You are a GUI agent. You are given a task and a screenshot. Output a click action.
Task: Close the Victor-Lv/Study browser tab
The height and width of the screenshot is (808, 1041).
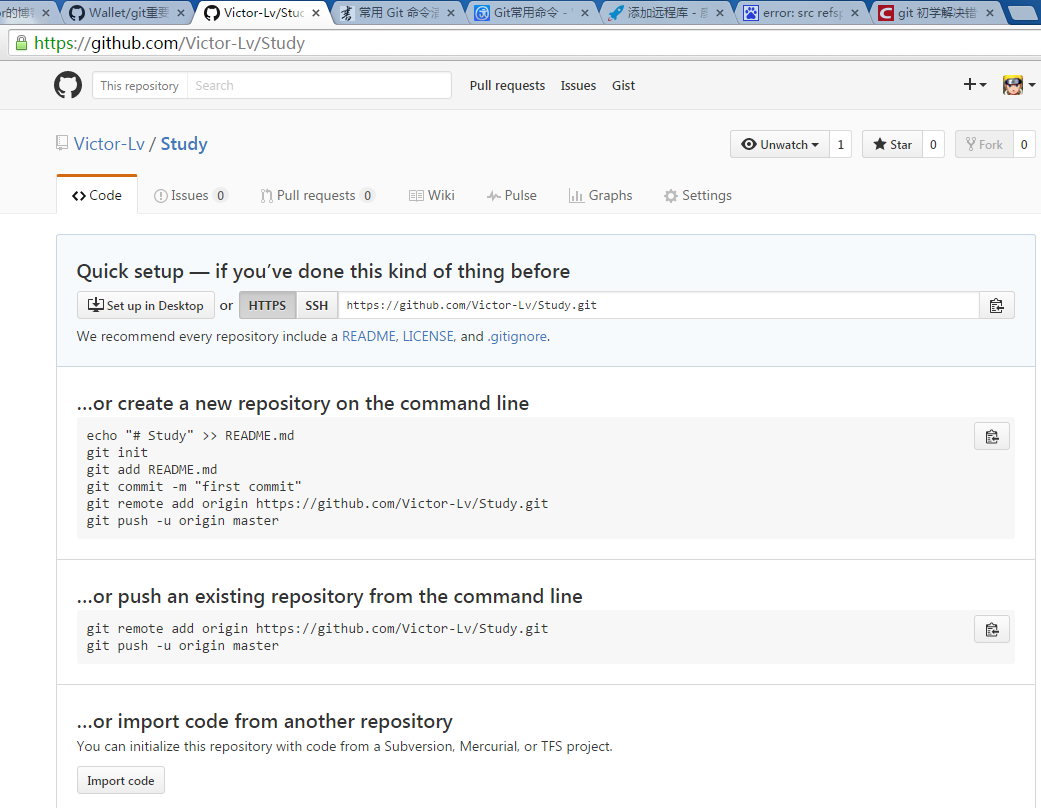coord(316,13)
